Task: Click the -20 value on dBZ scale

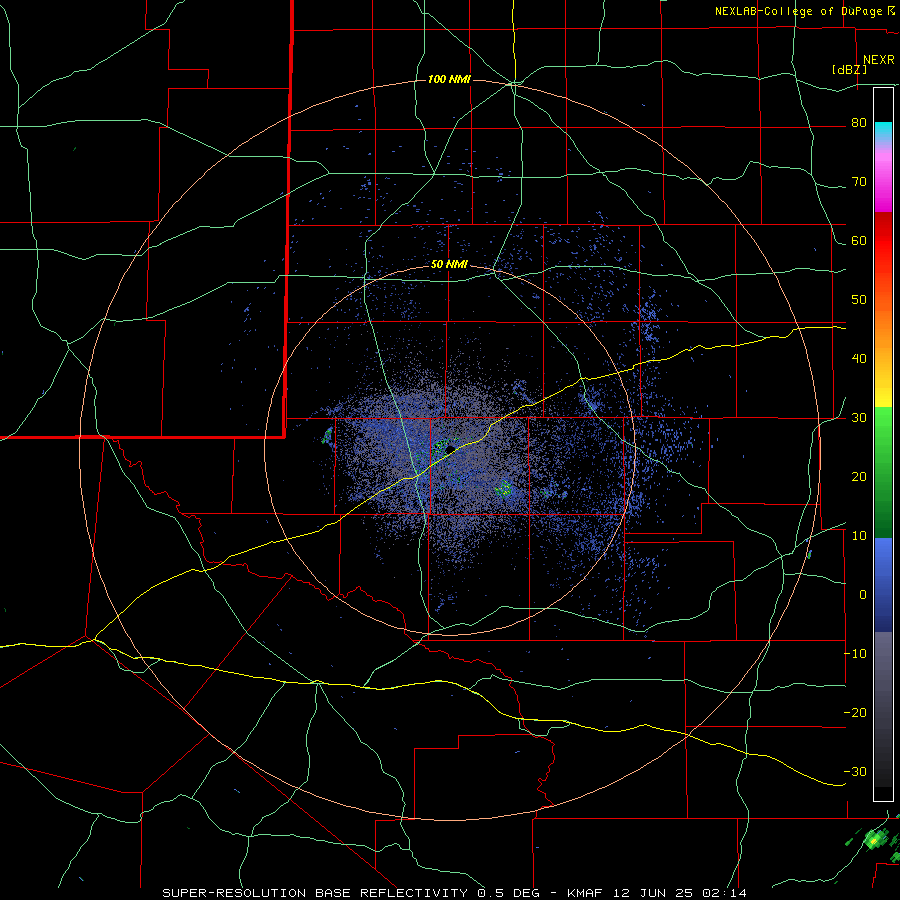Action: click(855, 712)
